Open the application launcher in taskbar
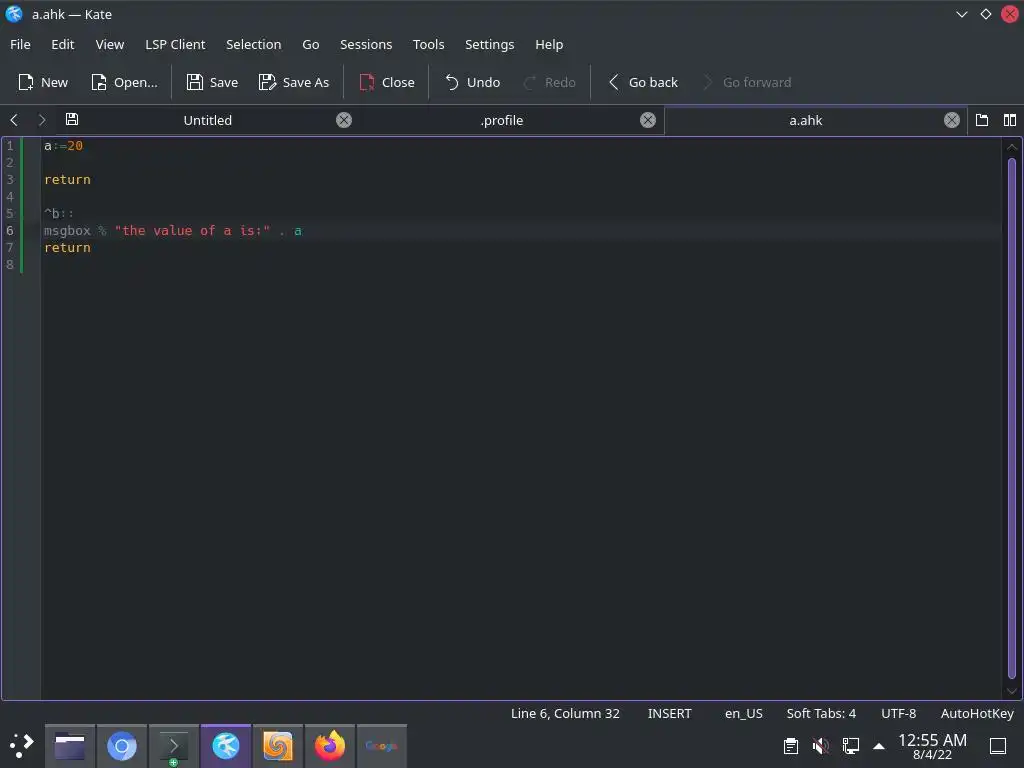 coord(22,746)
